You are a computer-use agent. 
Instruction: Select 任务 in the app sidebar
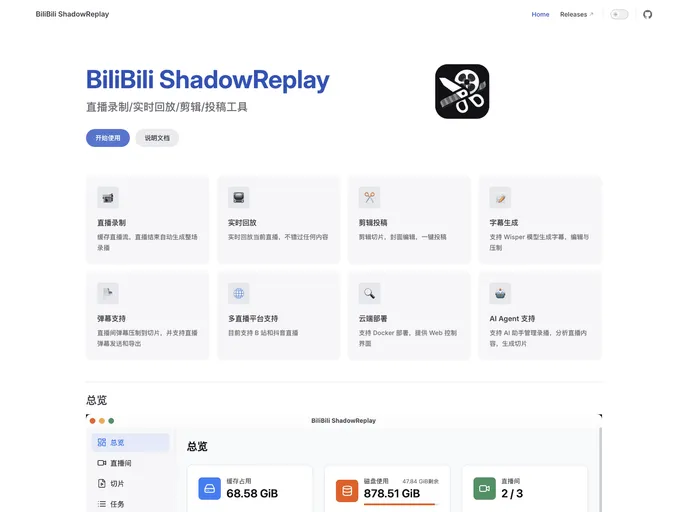click(x=130, y=504)
